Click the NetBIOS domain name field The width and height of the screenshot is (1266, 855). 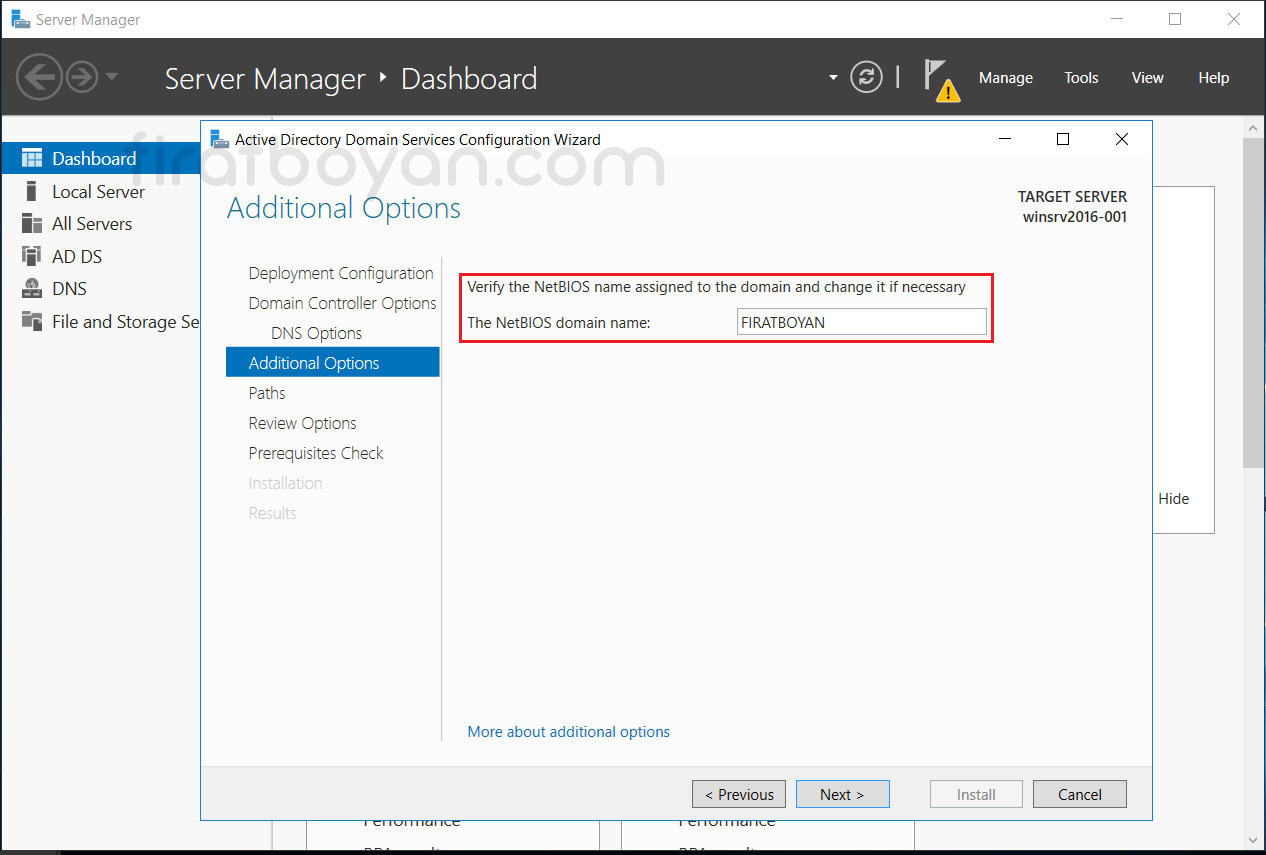point(861,321)
